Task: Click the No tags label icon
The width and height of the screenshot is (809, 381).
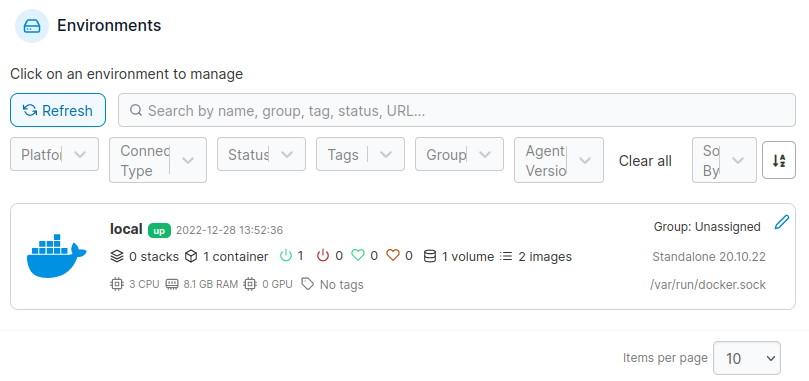Action: [x=308, y=283]
